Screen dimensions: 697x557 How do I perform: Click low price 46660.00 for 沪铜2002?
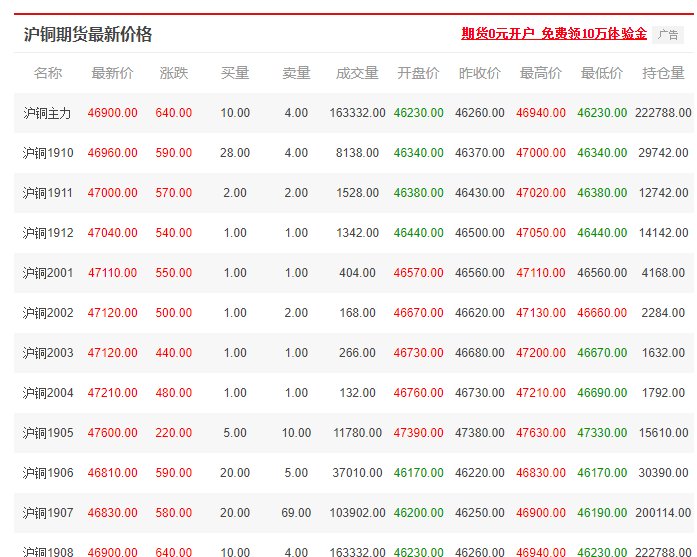pos(602,313)
